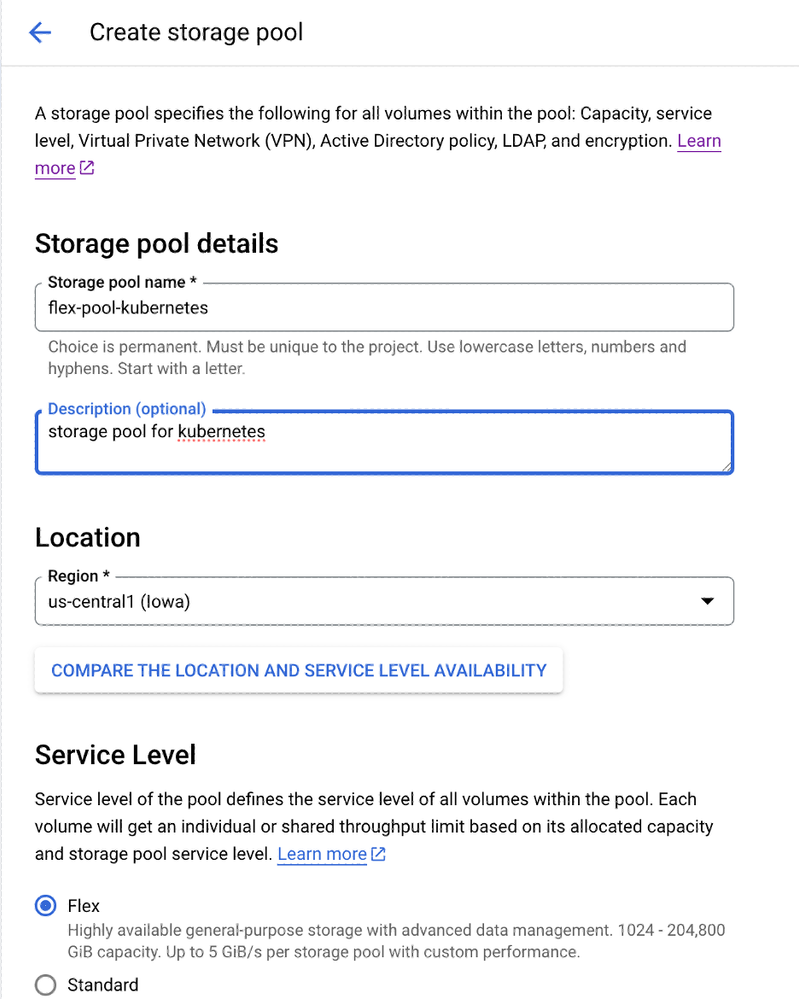Image resolution: width=799 pixels, height=999 pixels.
Task: Click the Standard option label text
Action: tap(103, 985)
